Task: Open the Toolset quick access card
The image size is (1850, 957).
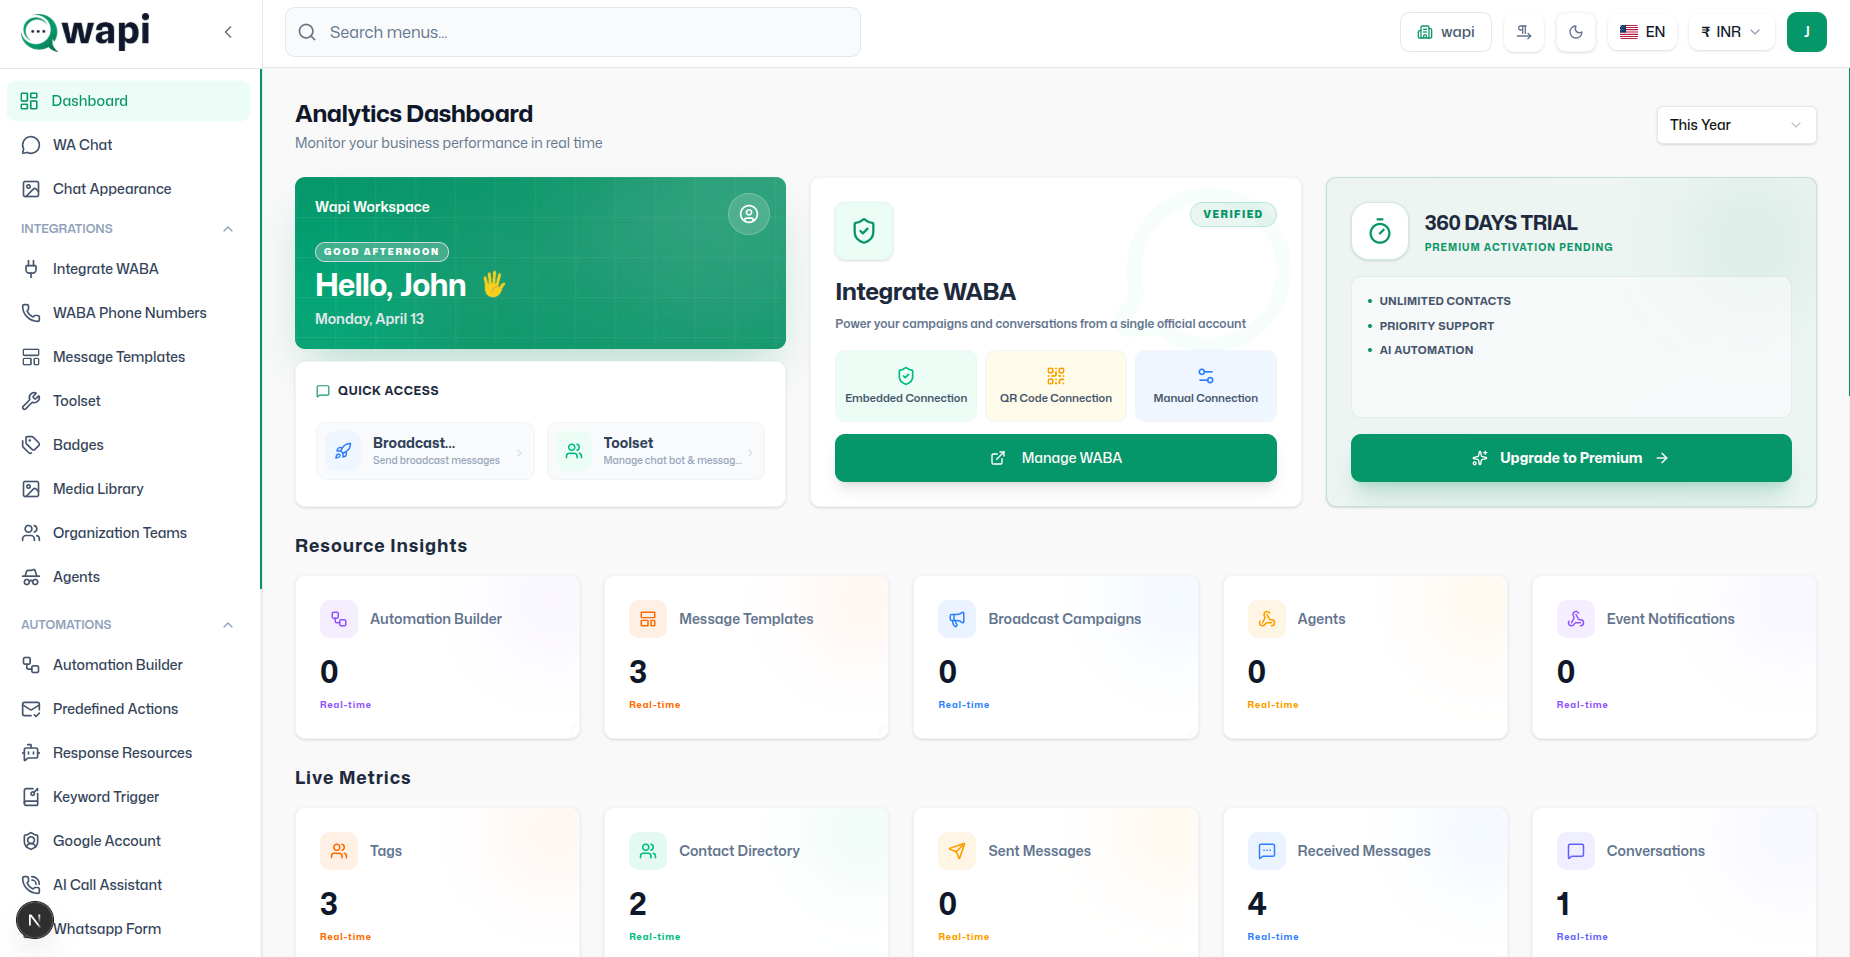Action: pos(656,451)
